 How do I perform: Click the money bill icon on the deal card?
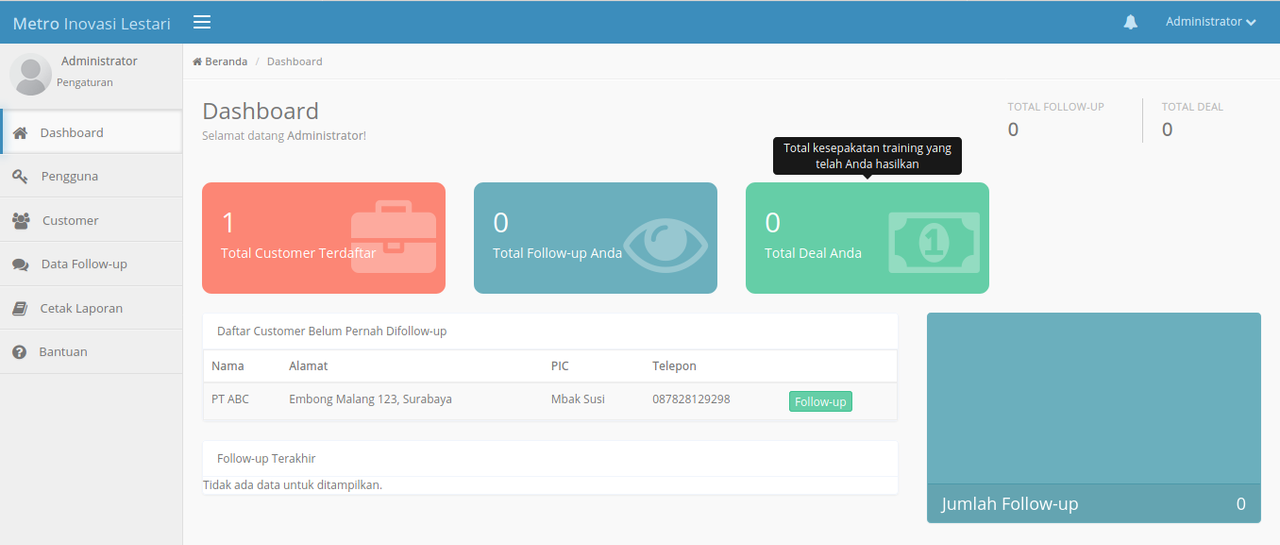pyautogui.click(x=935, y=241)
